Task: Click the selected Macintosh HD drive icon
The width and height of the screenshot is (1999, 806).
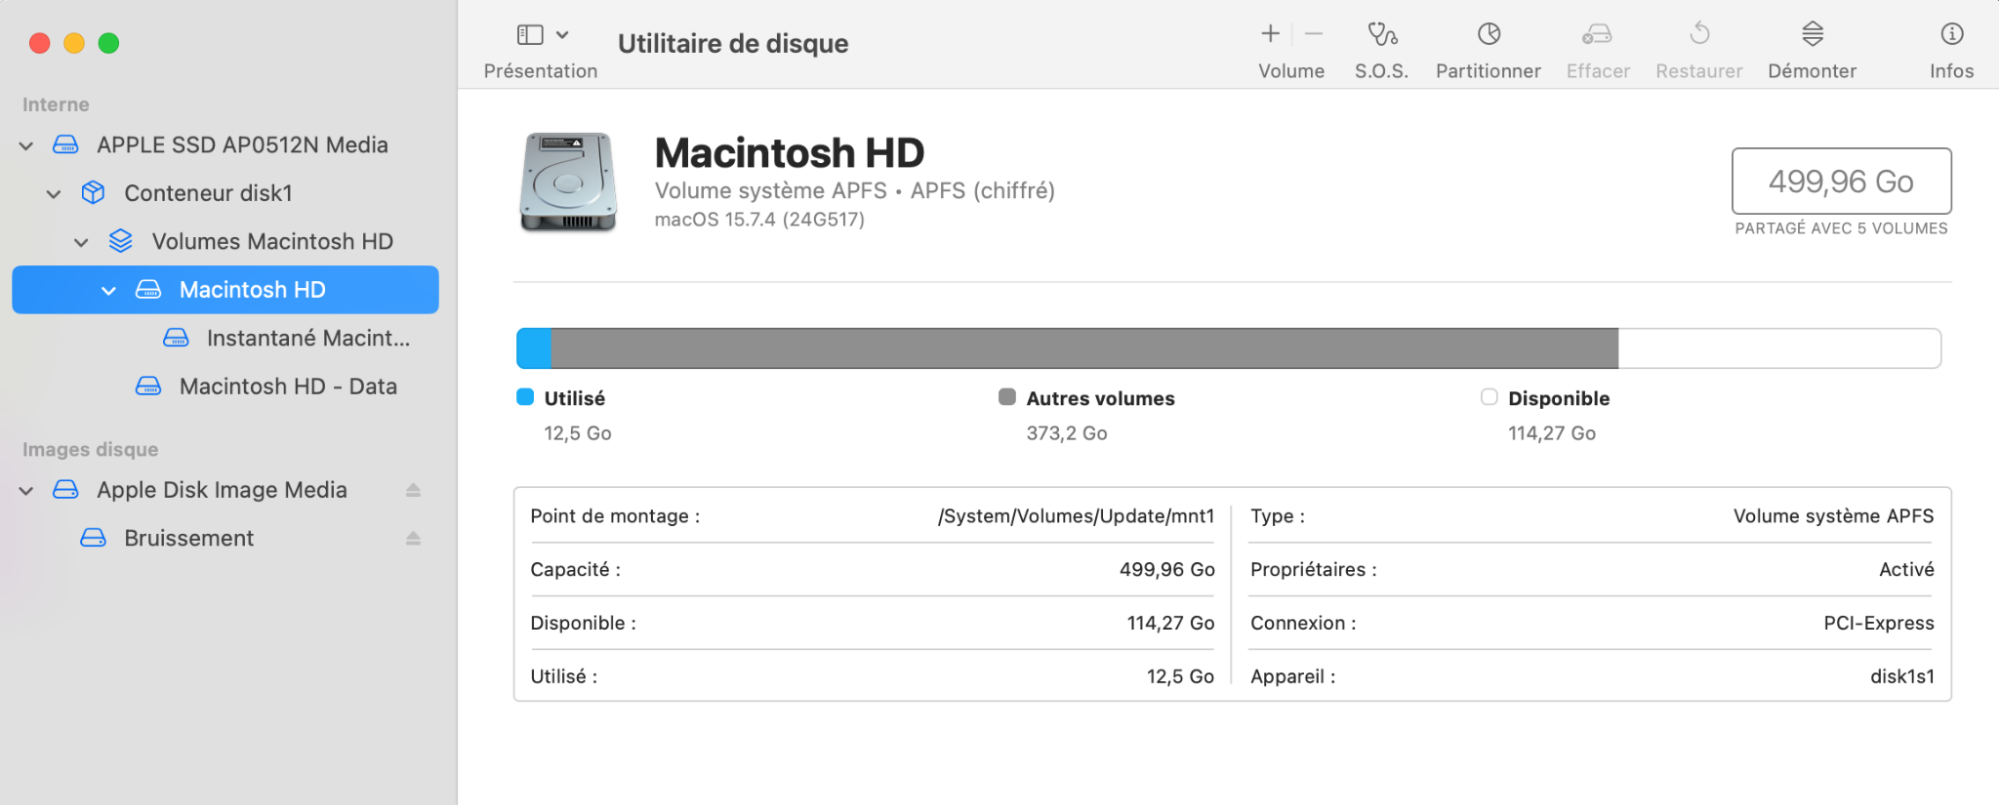Action: coord(148,289)
